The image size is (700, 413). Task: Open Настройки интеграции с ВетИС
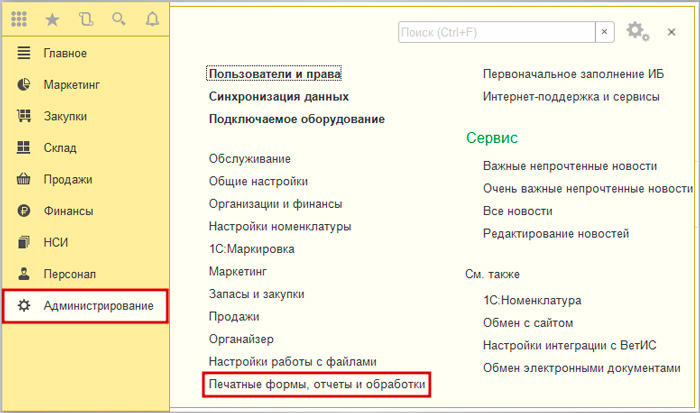[x=570, y=345]
